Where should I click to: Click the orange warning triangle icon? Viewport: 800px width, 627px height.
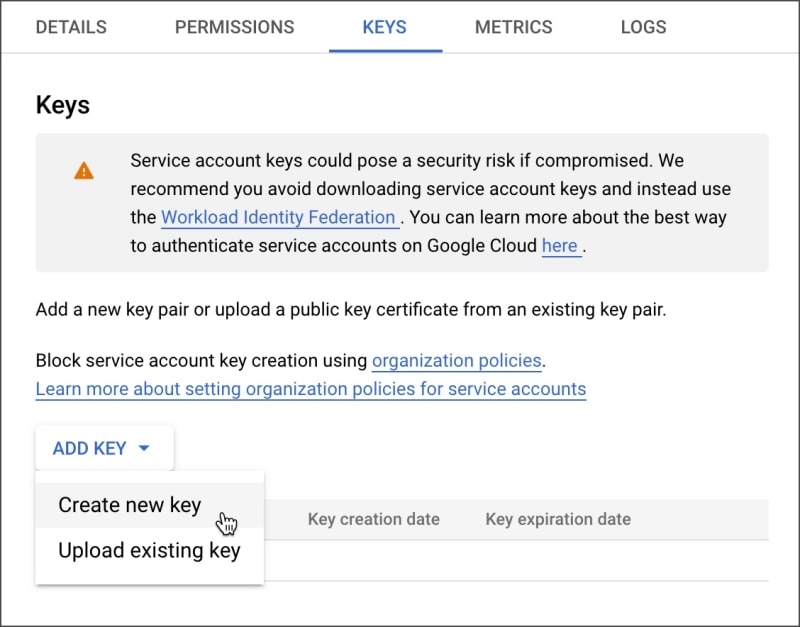(x=84, y=171)
